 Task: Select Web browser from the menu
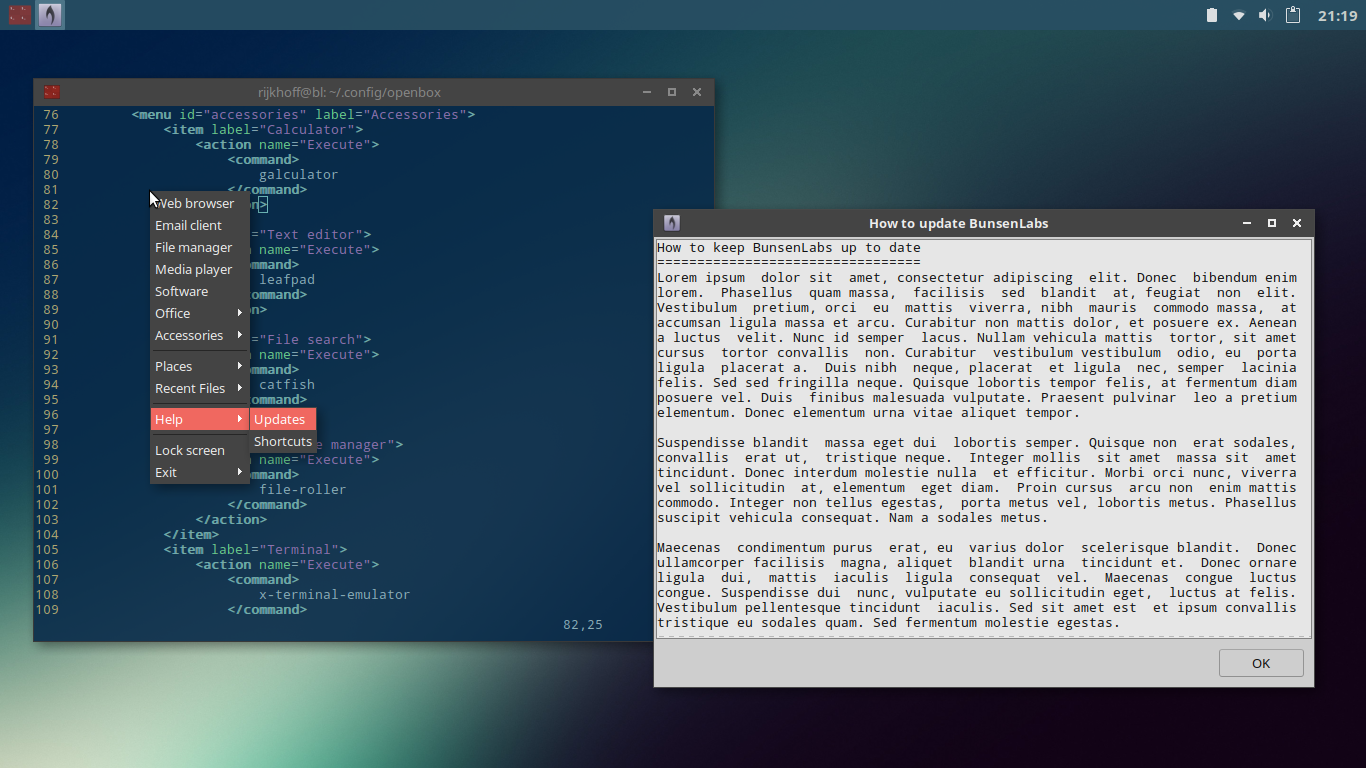point(199,203)
